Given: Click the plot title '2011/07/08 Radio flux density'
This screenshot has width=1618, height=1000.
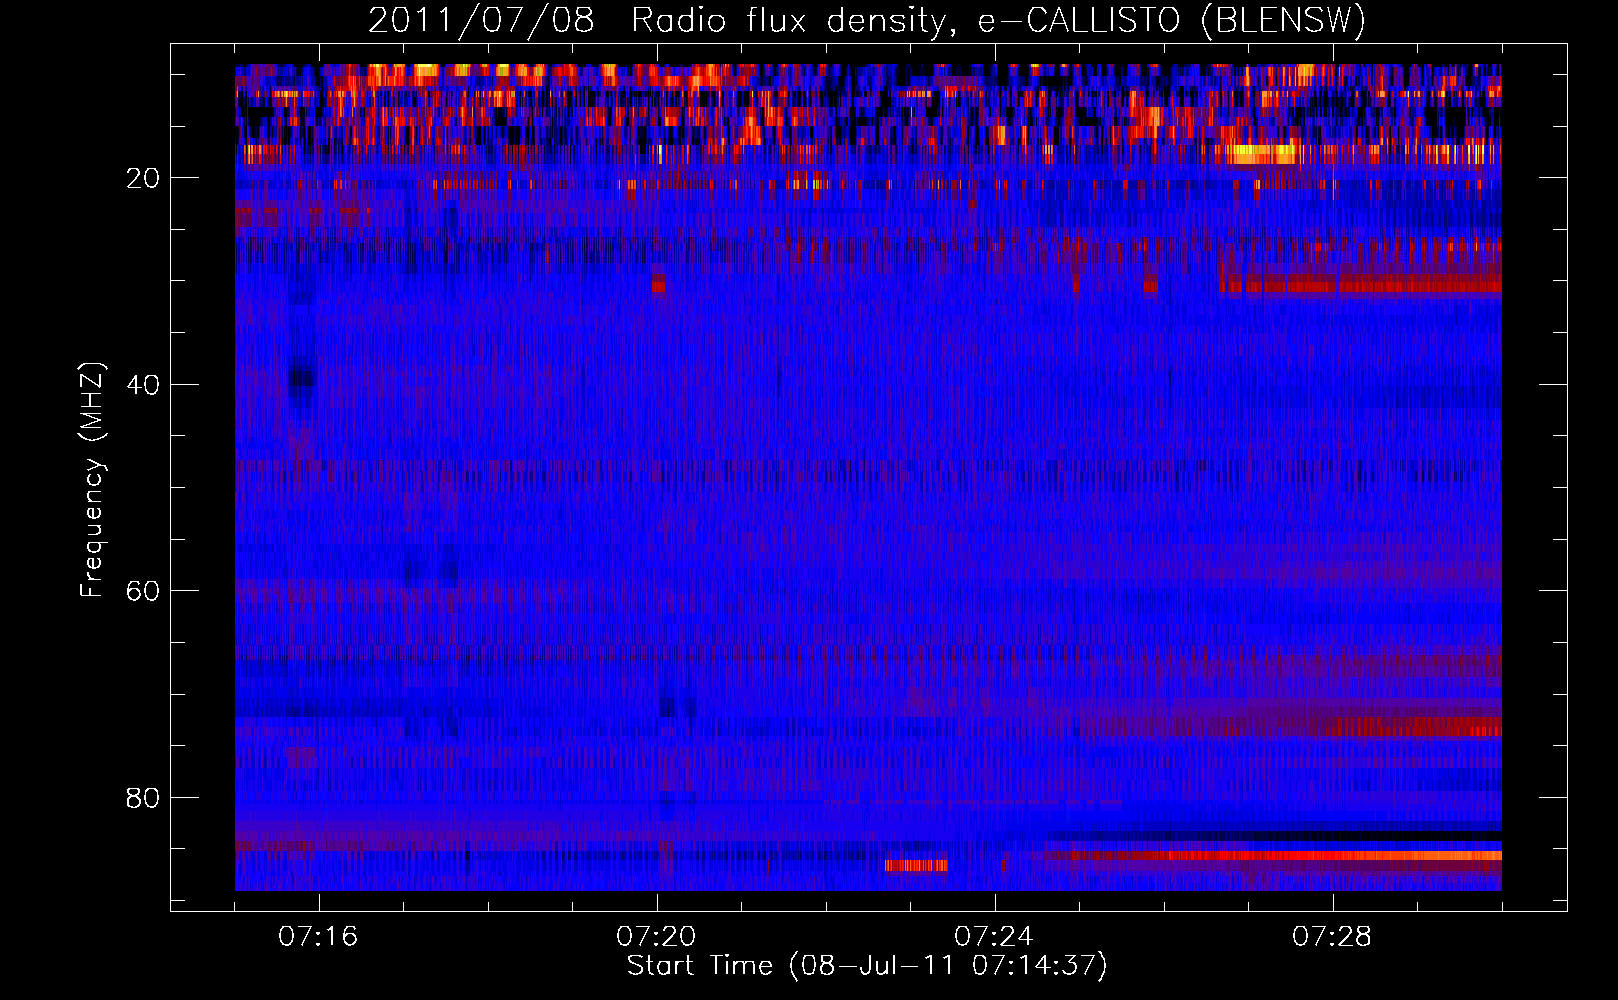Looking at the screenshot, I should pyautogui.click(x=867, y=21).
